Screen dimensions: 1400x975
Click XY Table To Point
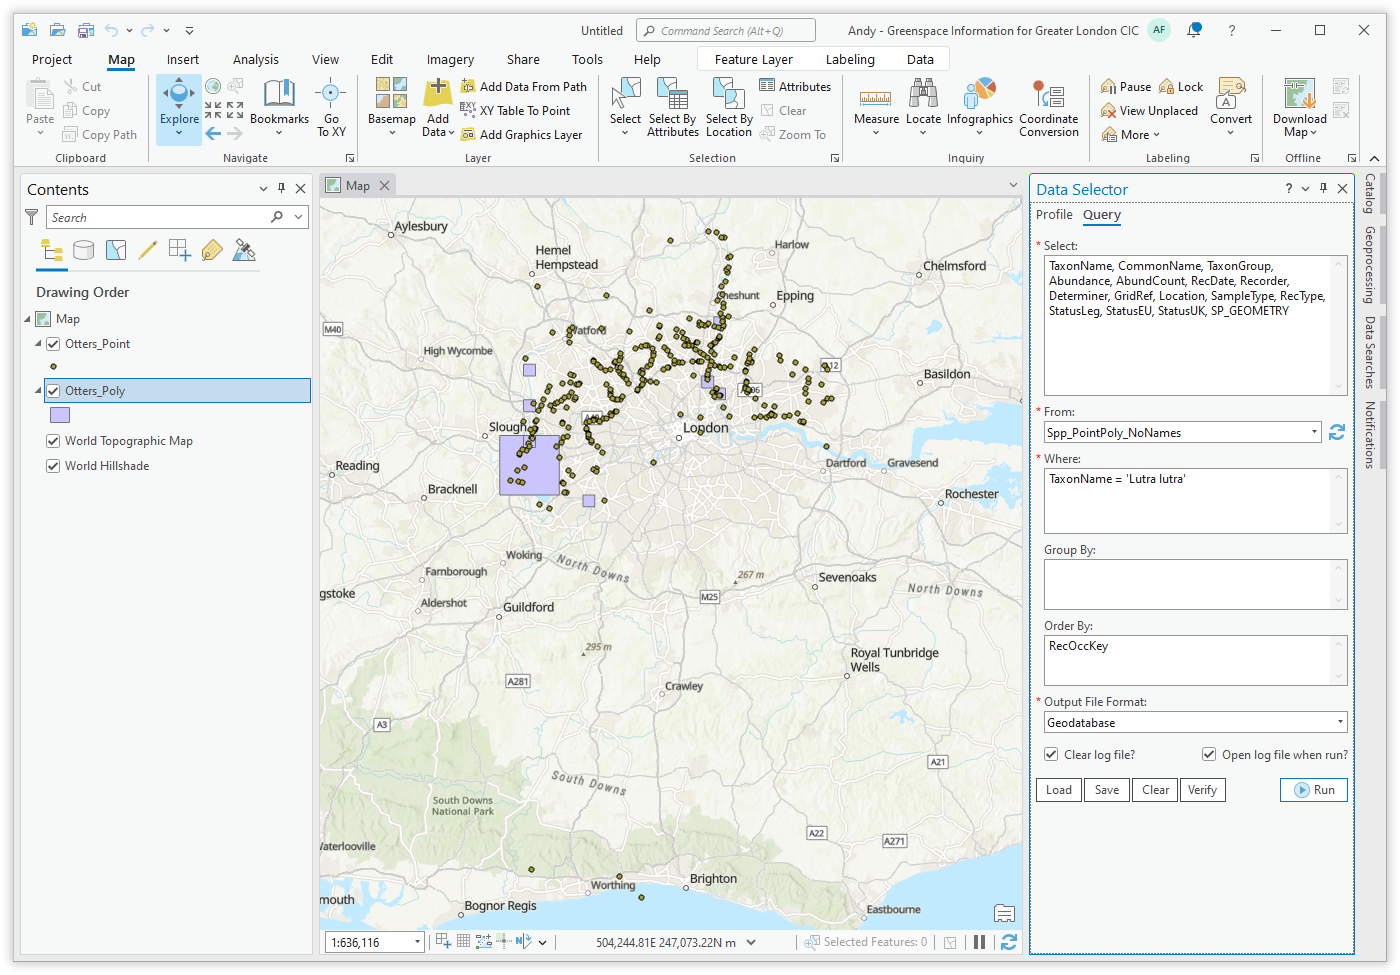515,111
